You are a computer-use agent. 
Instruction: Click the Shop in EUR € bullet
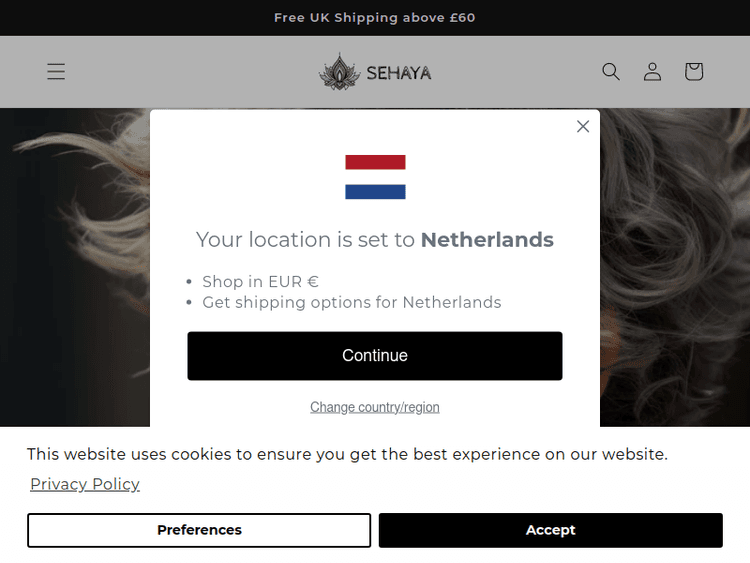[260, 282]
